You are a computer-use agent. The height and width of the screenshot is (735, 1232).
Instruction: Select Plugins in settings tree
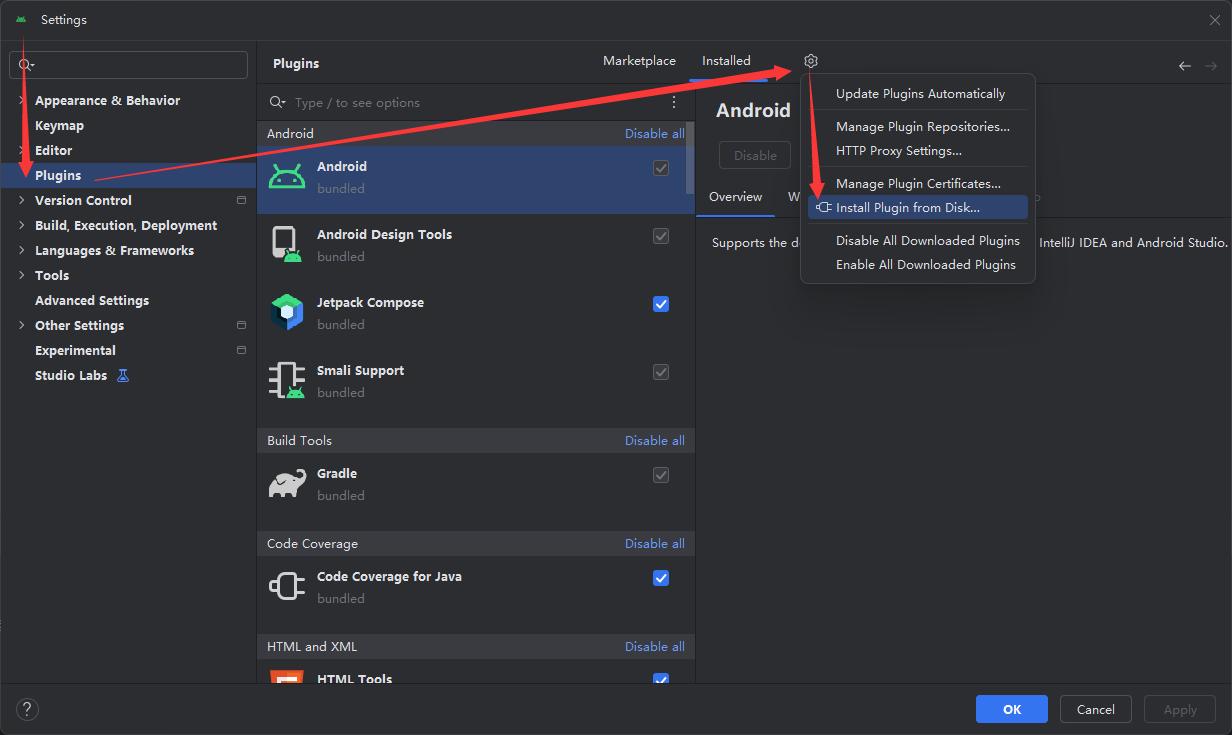(58, 175)
